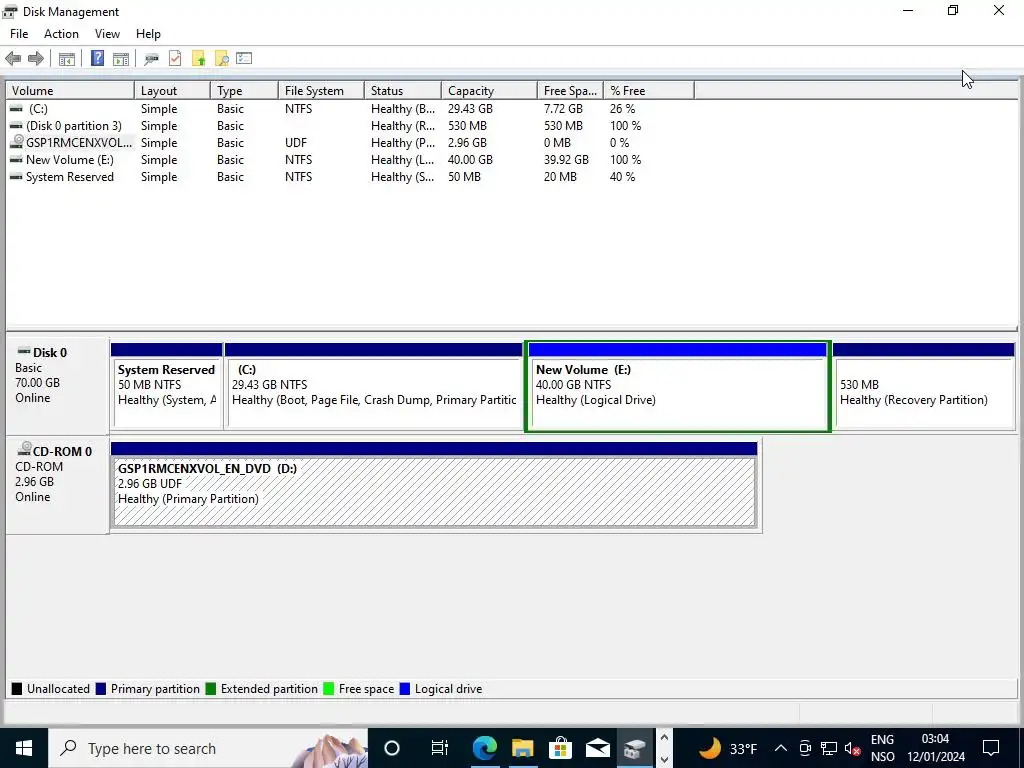Click the 29.43 GB capacity cell
Viewport: 1024px width, 768px height.
click(x=470, y=109)
